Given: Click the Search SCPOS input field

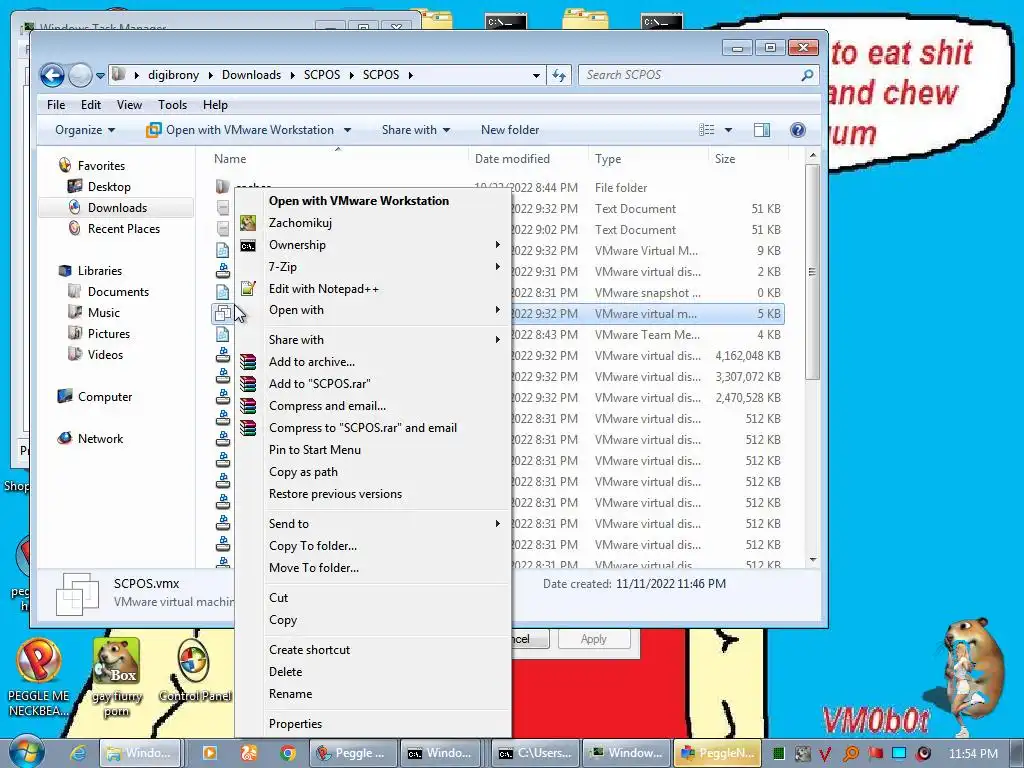Looking at the screenshot, I should (691, 75).
